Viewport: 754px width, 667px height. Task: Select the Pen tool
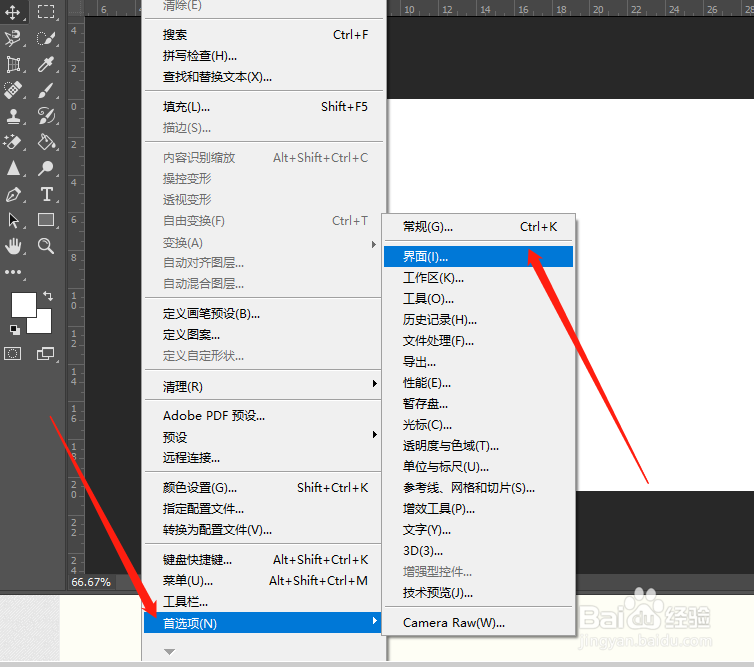click(x=13, y=194)
